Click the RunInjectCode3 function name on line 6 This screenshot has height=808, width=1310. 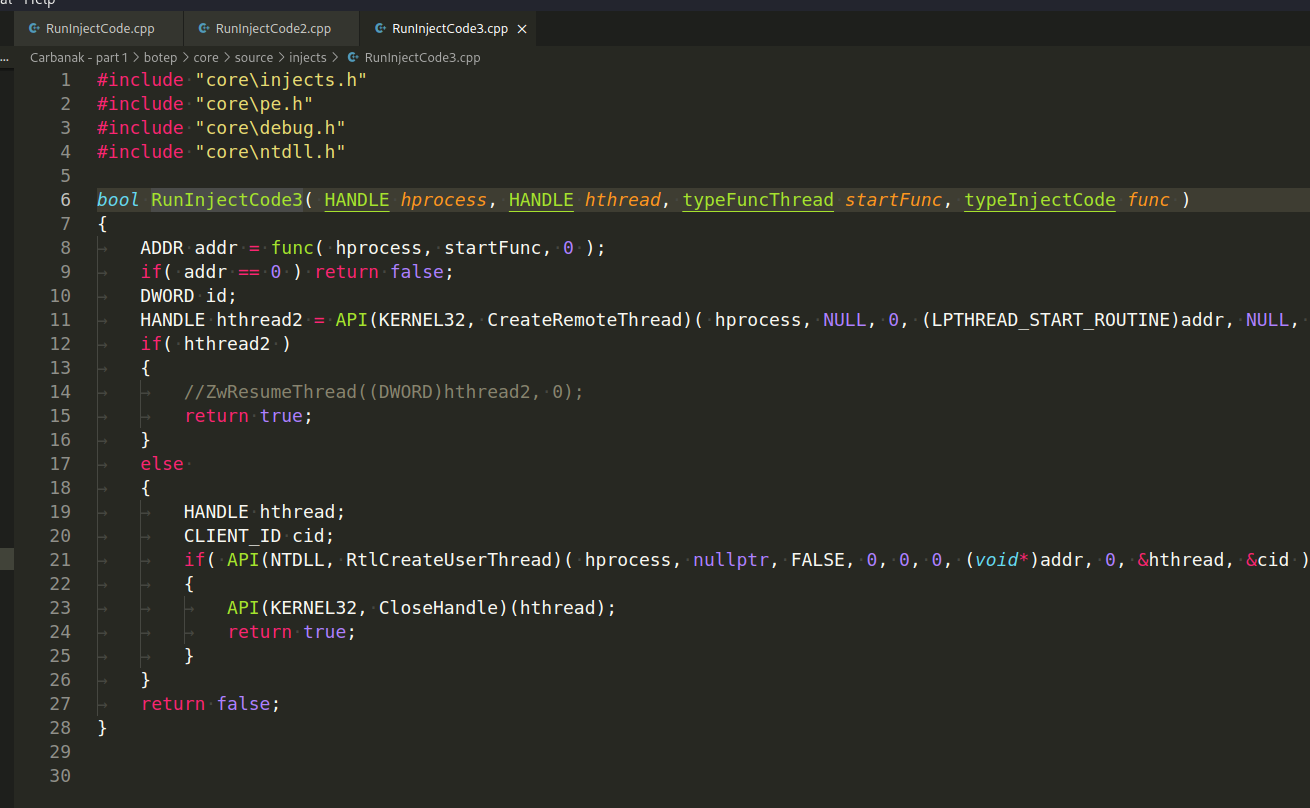coord(227,200)
